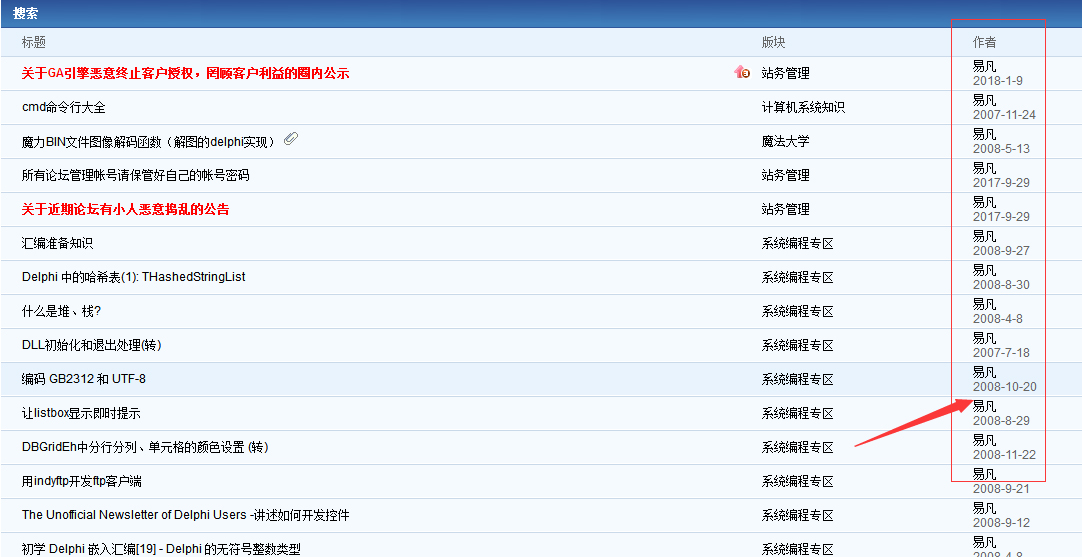Open the red 关于近期论坛有小人恶意捣乱的公告 thread
The width and height of the screenshot is (1082, 557).
125,209
